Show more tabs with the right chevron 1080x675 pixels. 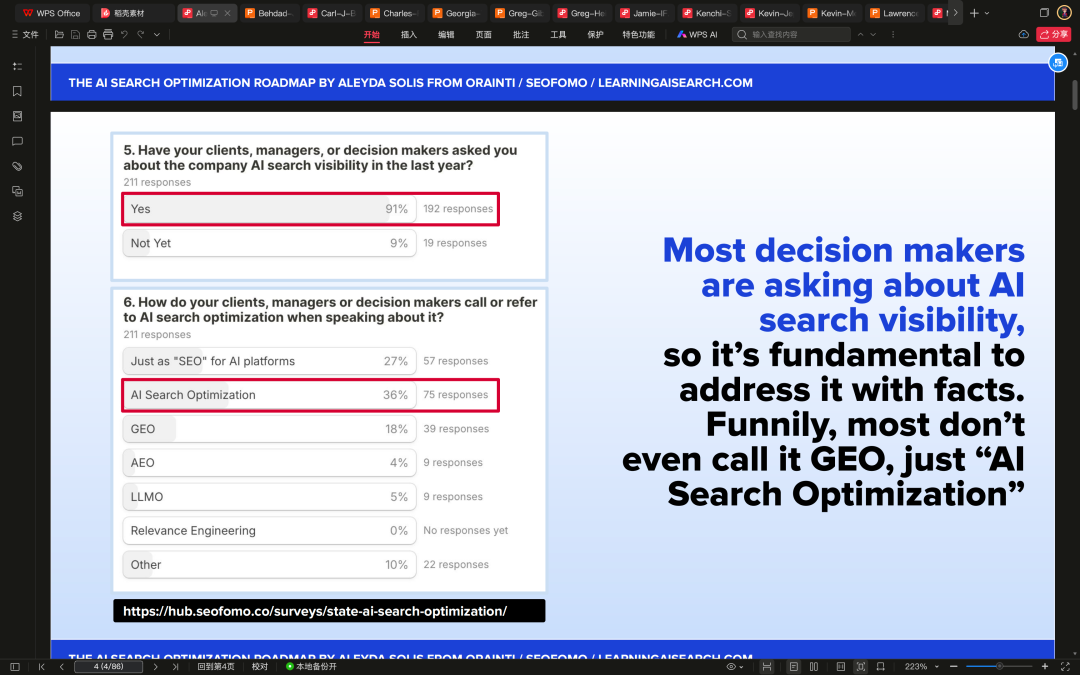pos(955,13)
